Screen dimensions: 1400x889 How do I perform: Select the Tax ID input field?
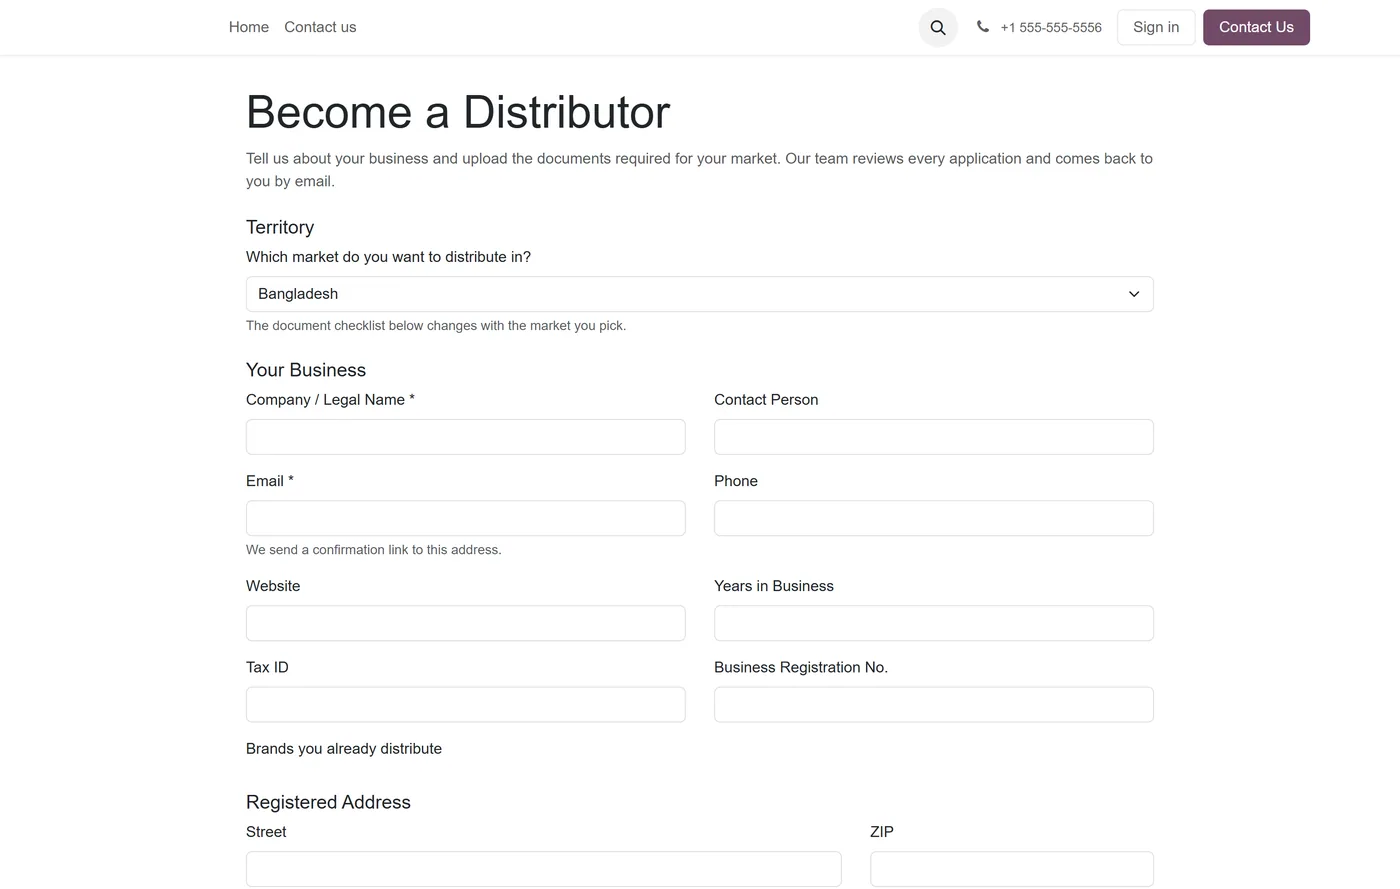click(x=466, y=704)
